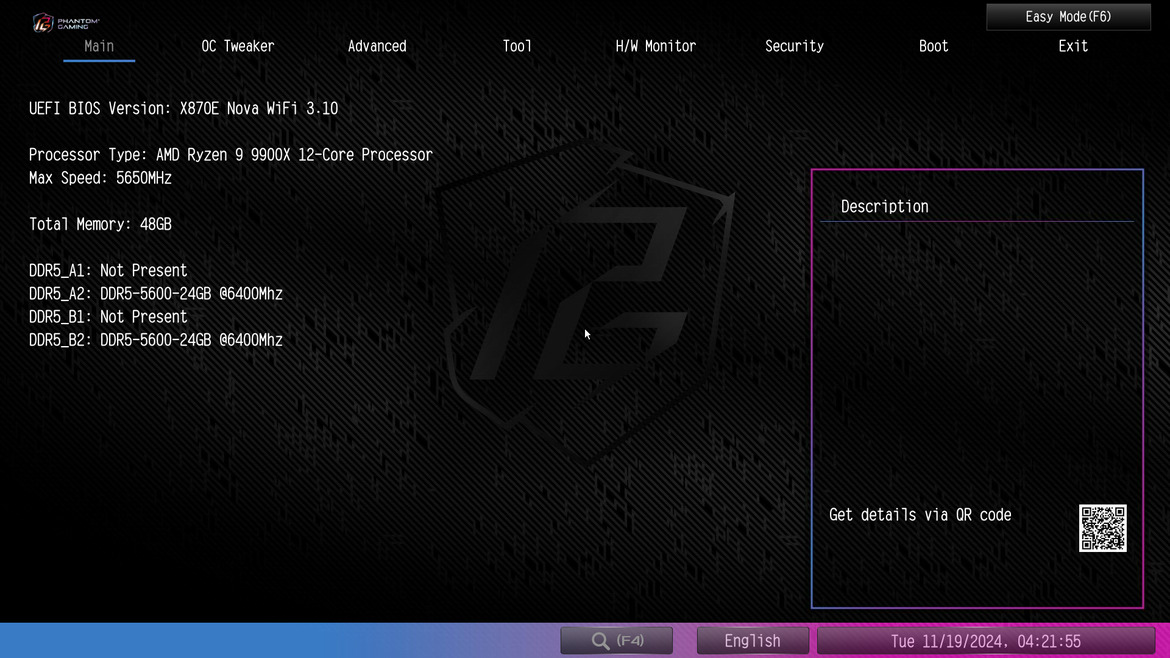1170x658 pixels.
Task: Select the Max Speed: 5650MHz line
Action: (x=100, y=178)
